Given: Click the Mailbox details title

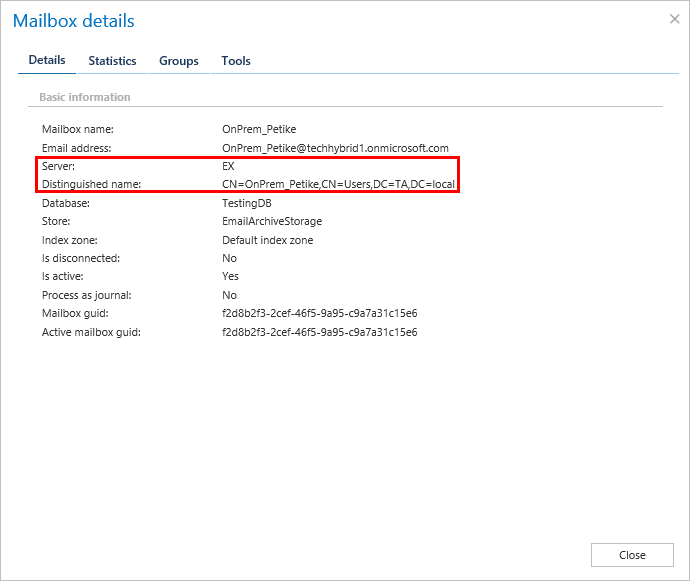Looking at the screenshot, I should coord(74,21).
